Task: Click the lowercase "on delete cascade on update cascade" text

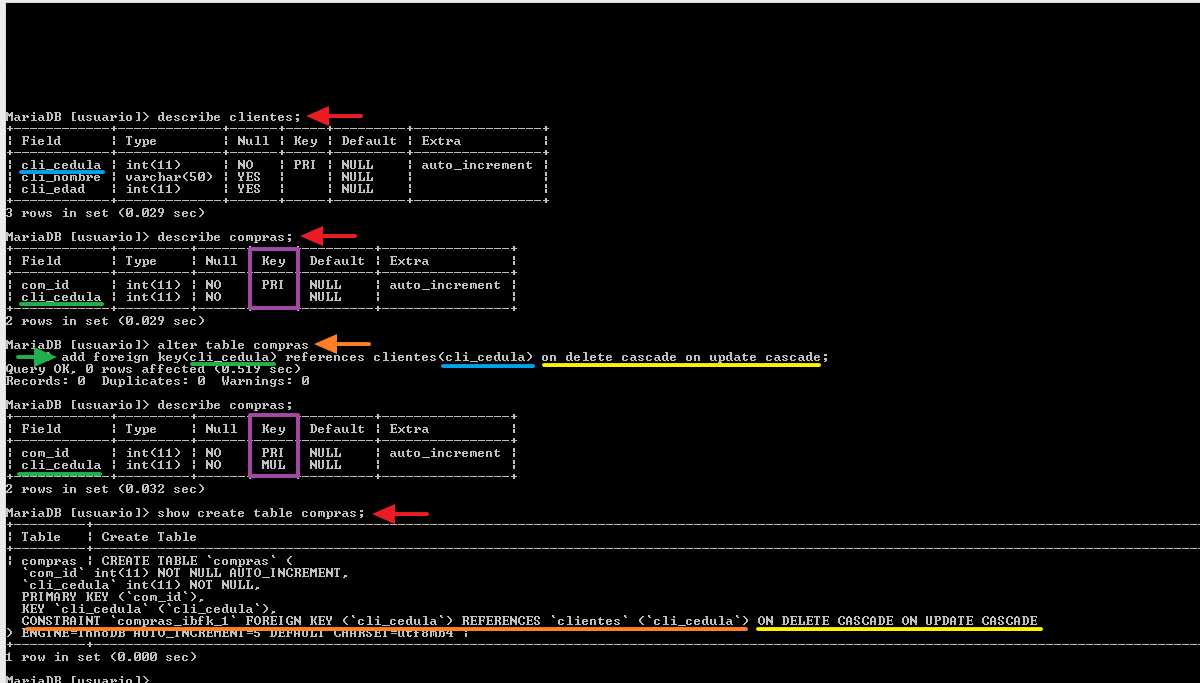Action: click(681, 357)
